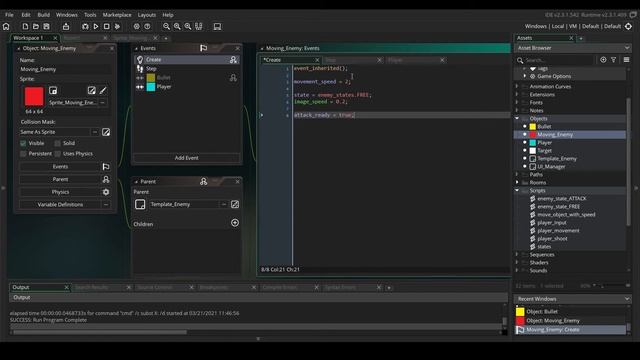
Task: Open Asset Browser hamburger menu
Action: (x=627, y=60)
